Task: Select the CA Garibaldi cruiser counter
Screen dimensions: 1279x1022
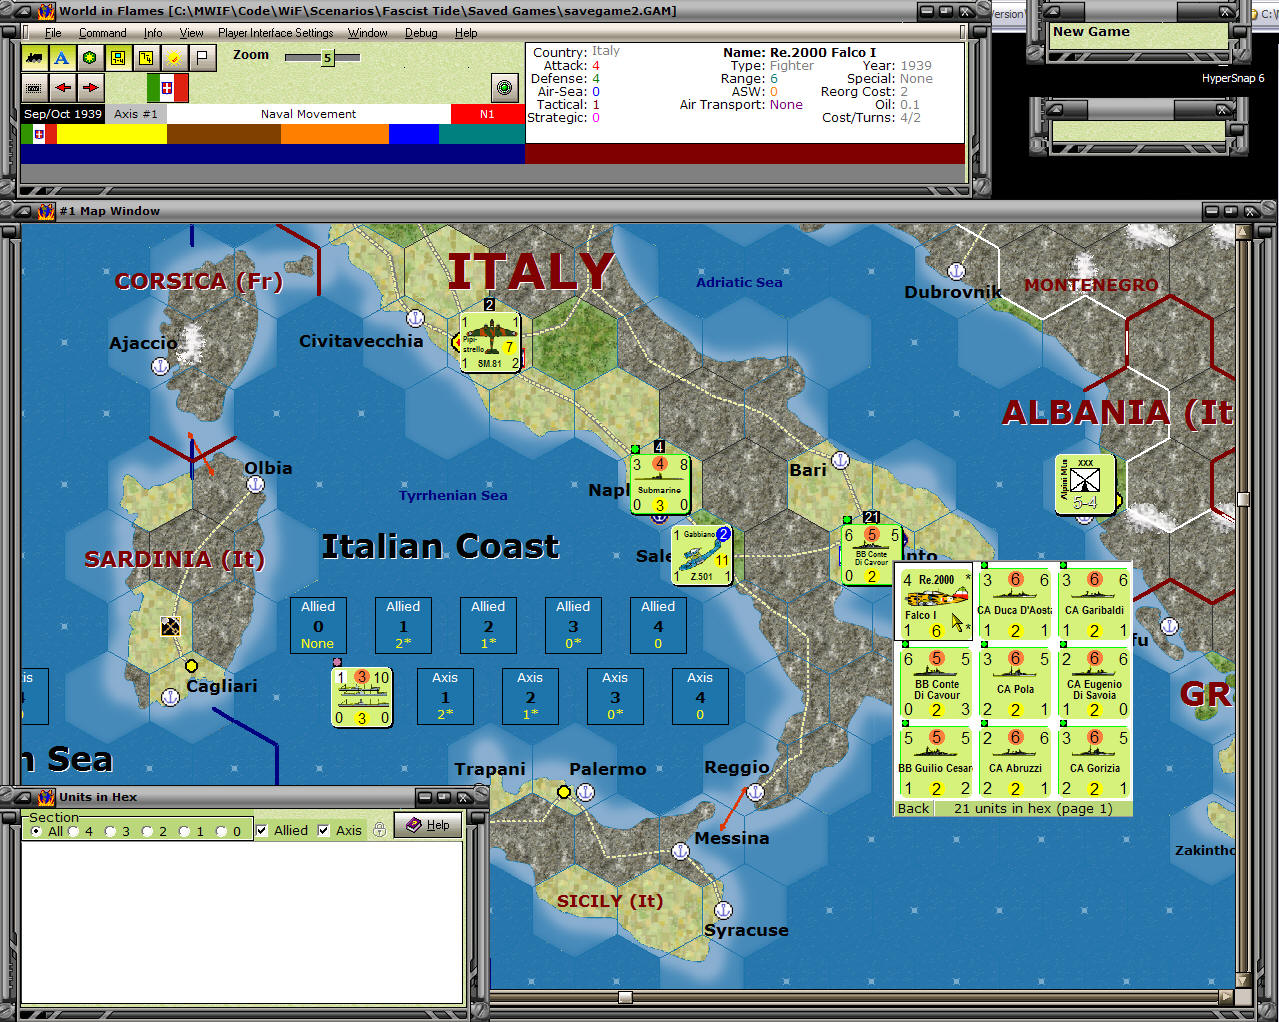Action: 1094,604
